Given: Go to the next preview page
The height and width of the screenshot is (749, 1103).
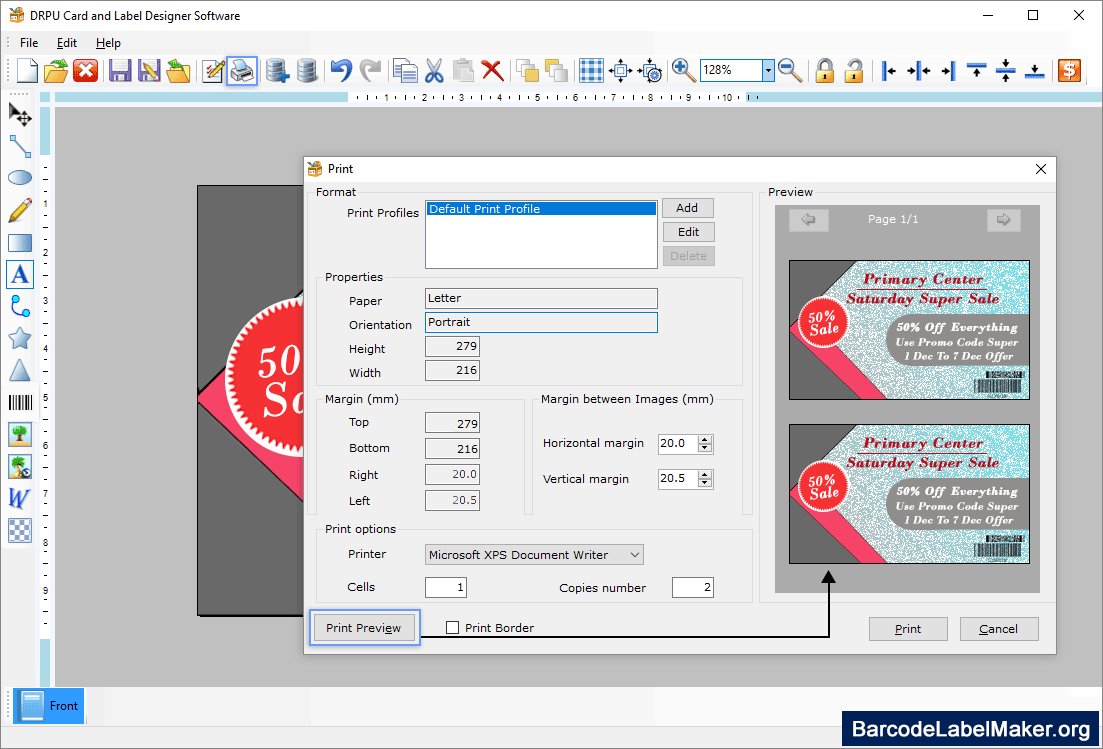Looking at the screenshot, I should 1003,219.
